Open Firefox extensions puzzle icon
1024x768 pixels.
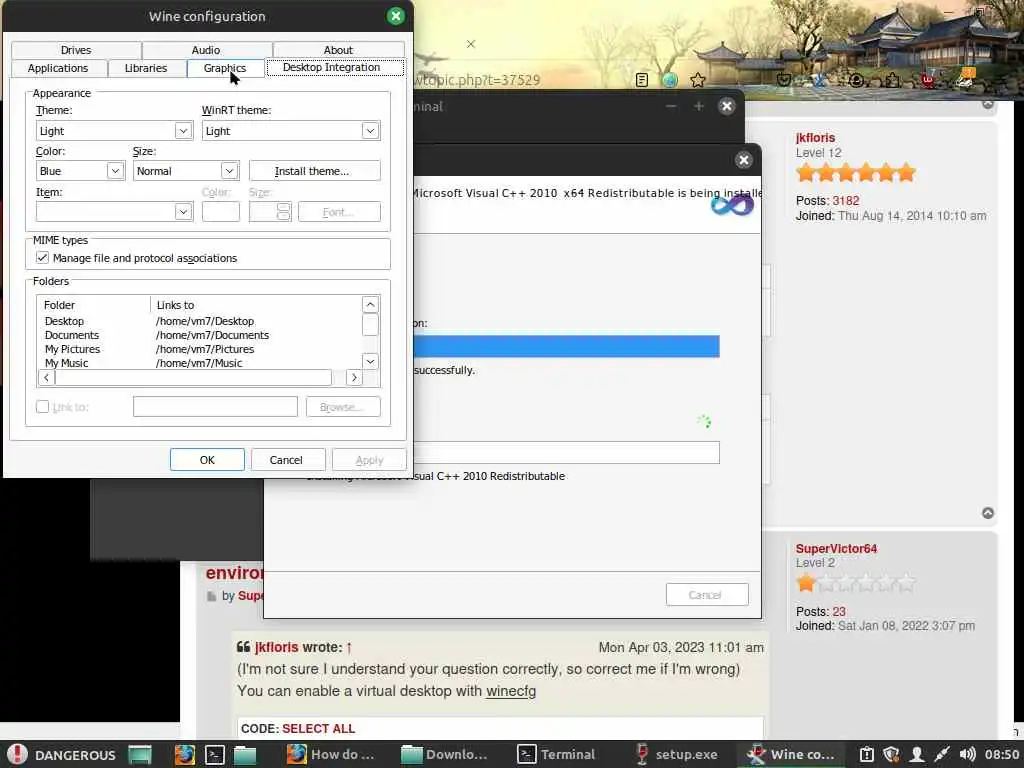tap(893, 80)
